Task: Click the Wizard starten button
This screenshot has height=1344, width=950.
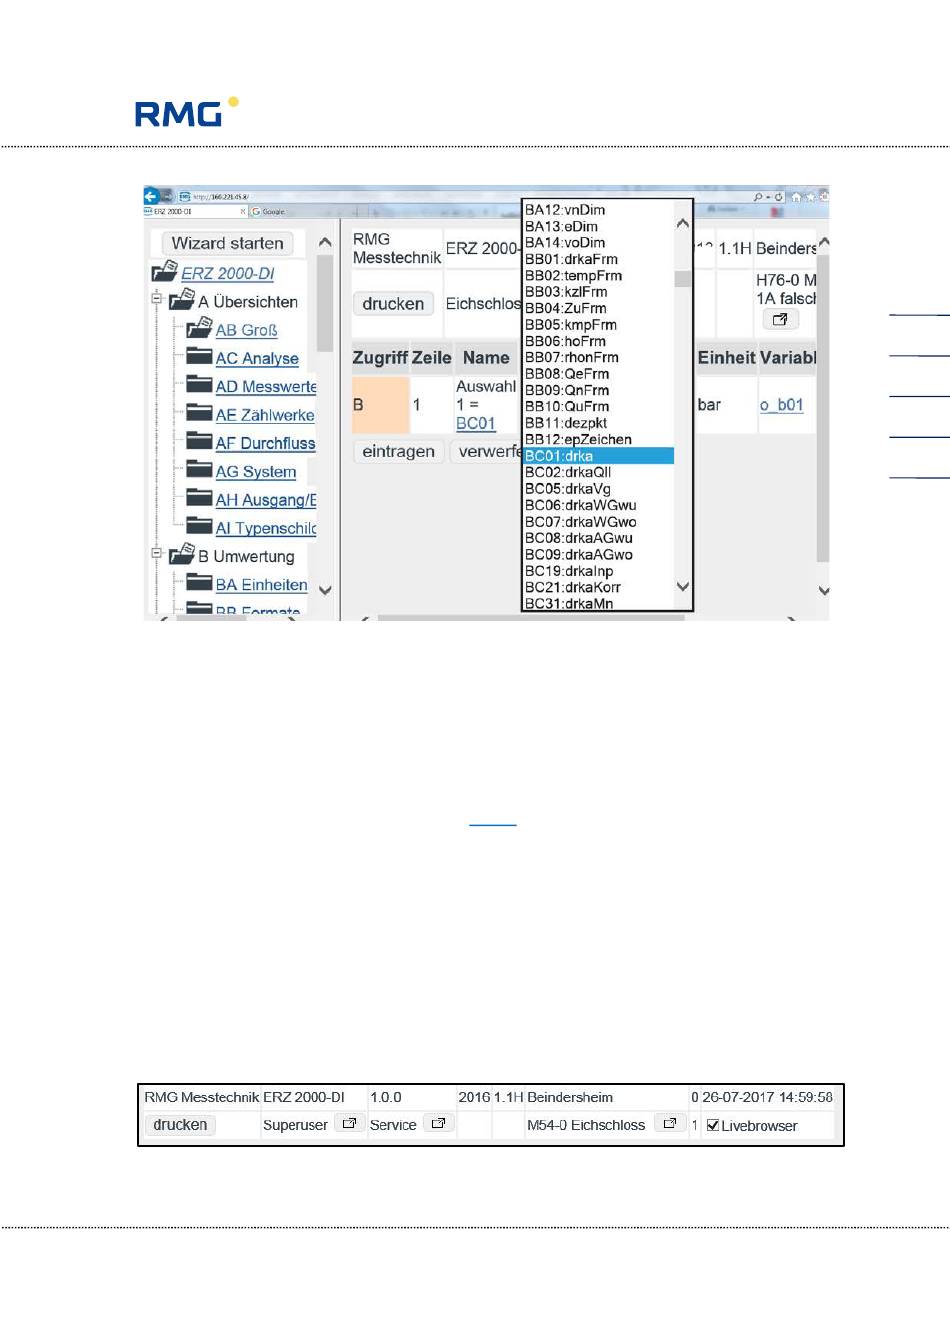Action: 228,243
